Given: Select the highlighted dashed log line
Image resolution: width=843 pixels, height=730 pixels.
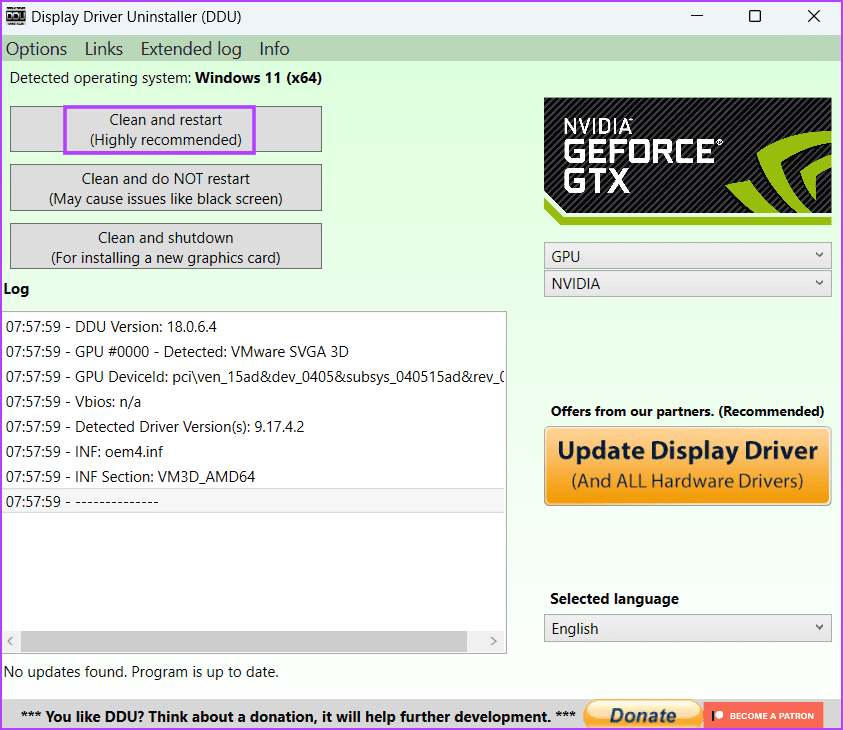Looking at the screenshot, I should 150,500.
